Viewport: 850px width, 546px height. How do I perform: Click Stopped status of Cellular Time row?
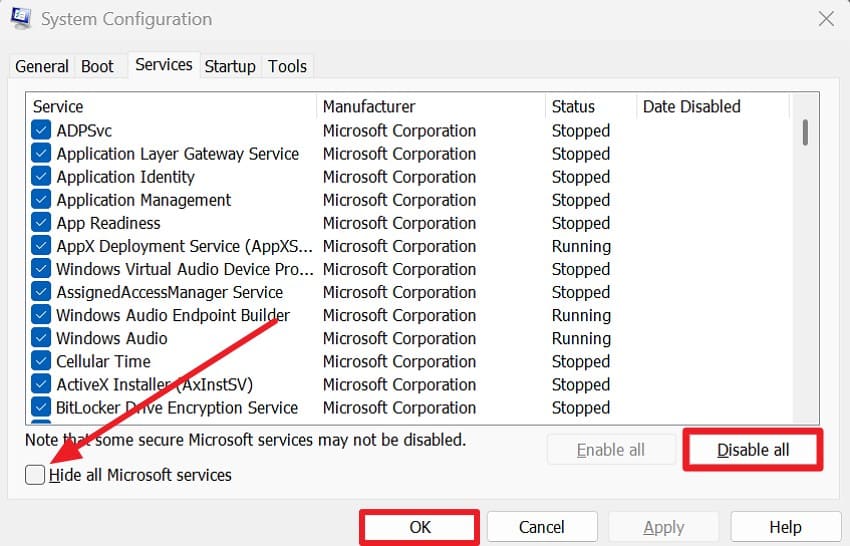(581, 361)
